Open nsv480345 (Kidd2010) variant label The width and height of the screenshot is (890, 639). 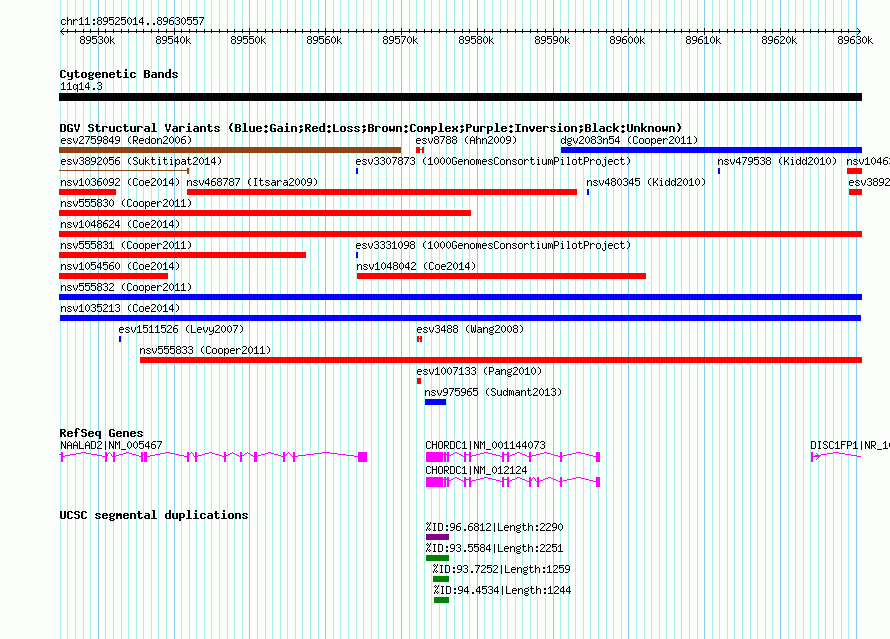pyautogui.click(x=646, y=182)
